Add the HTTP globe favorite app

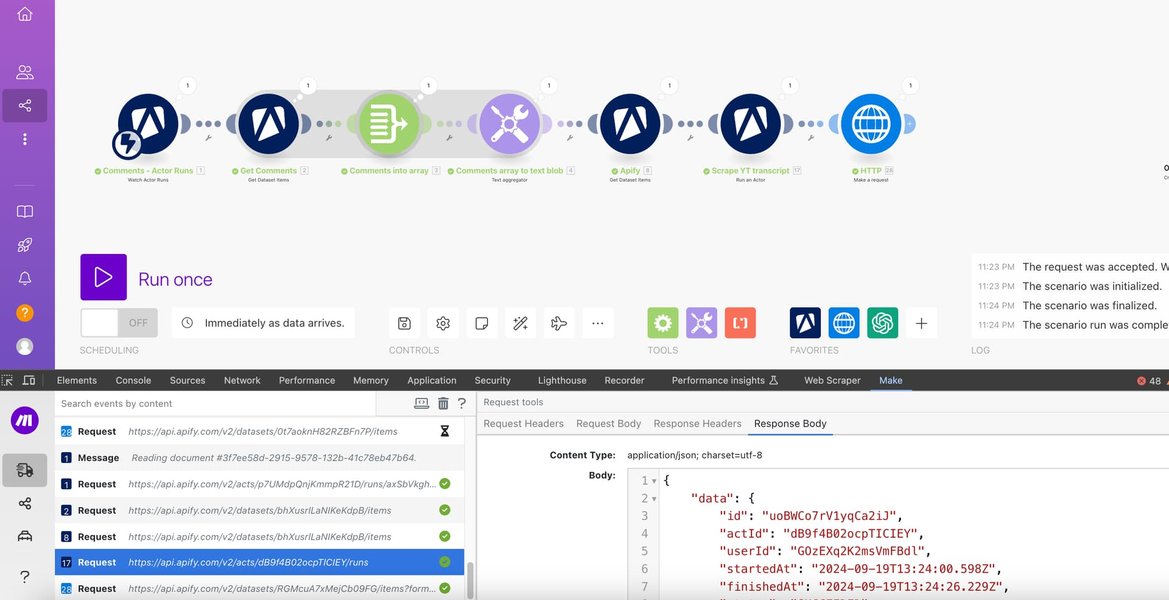pos(844,323)
